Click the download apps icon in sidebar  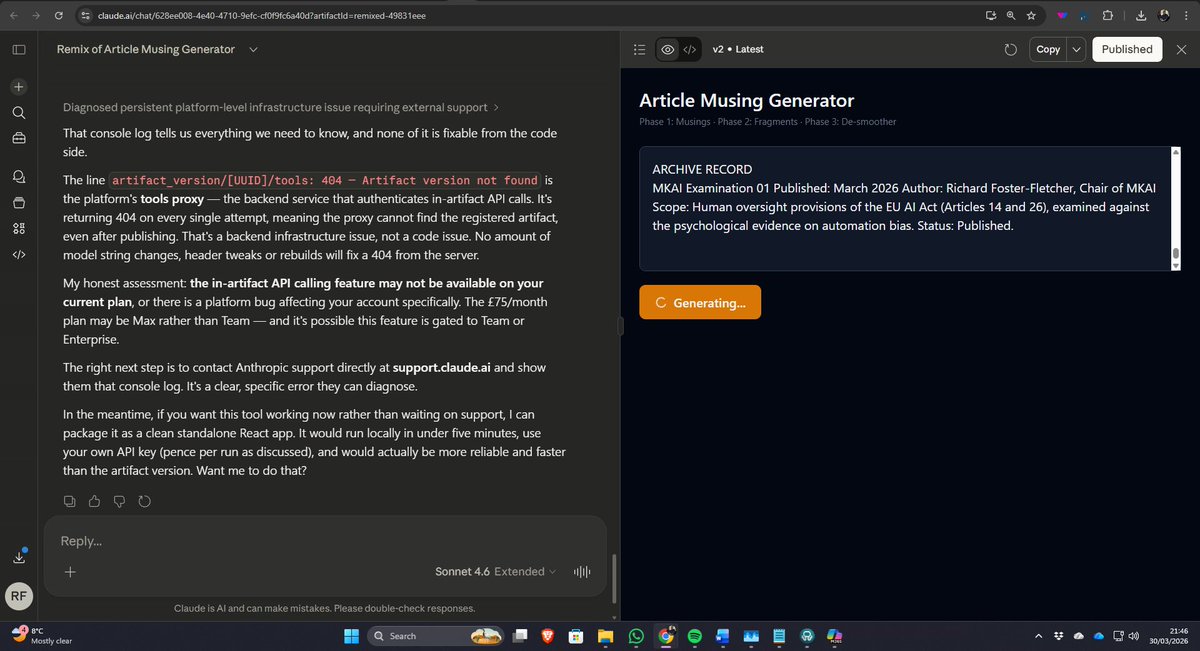click(x=19, y=556)
